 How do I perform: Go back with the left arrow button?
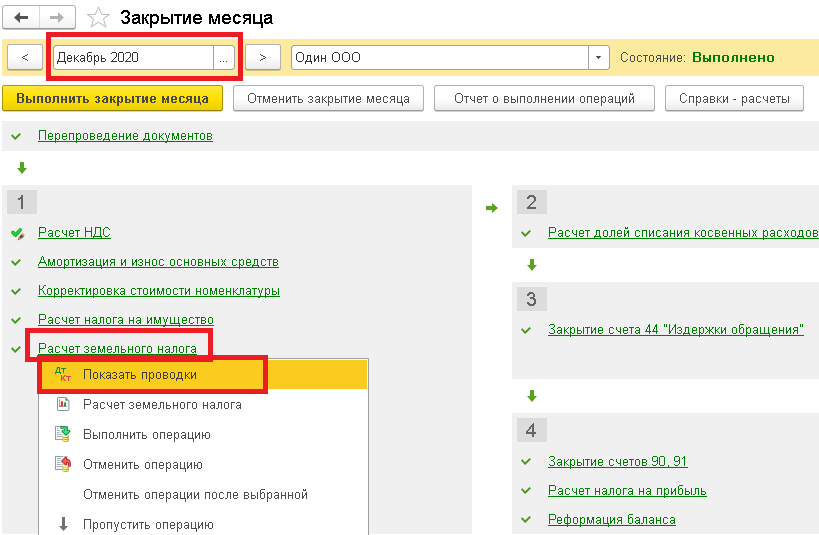click(x=21, y=17)
